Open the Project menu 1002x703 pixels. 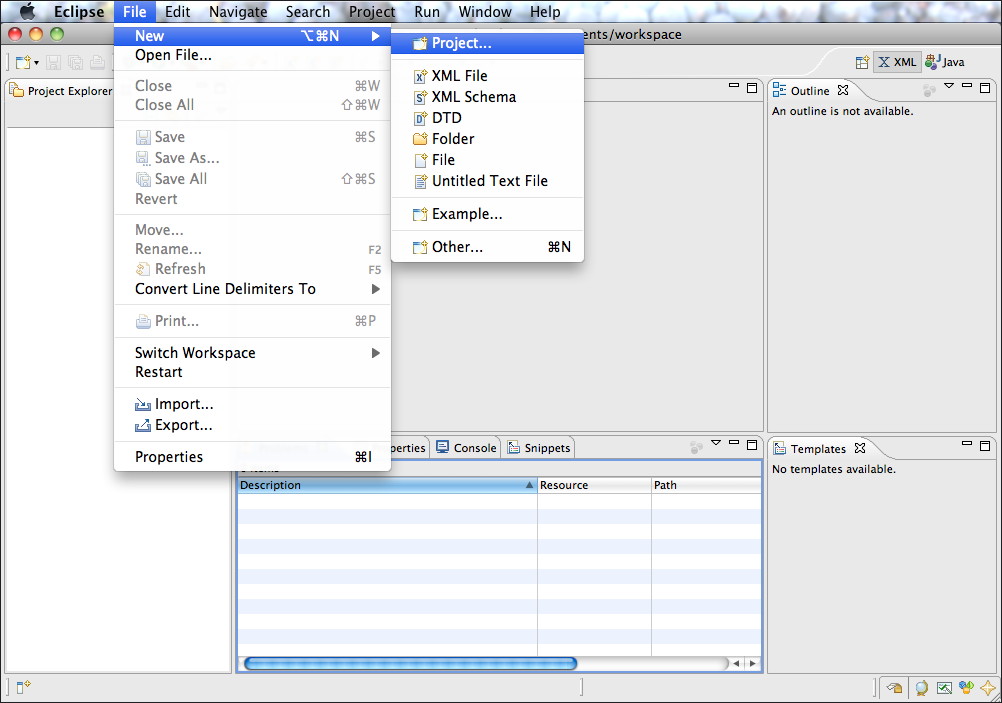pyautogui.click(x=372, y=12)
